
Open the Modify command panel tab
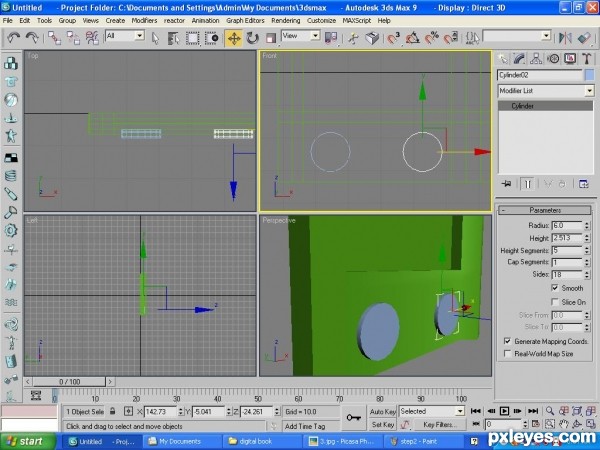point(519,59)
